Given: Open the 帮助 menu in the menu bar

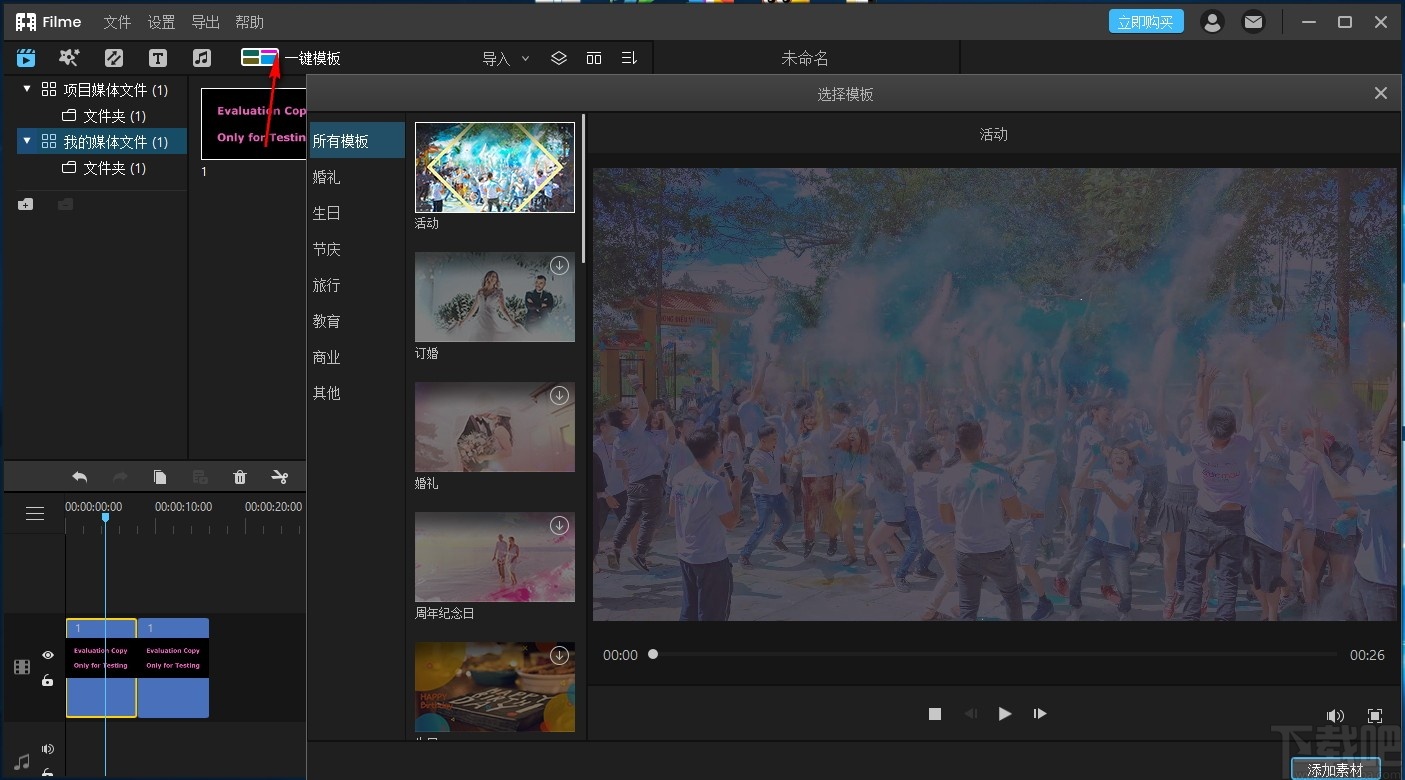Looking at the screenshot, I should (248, 21).
